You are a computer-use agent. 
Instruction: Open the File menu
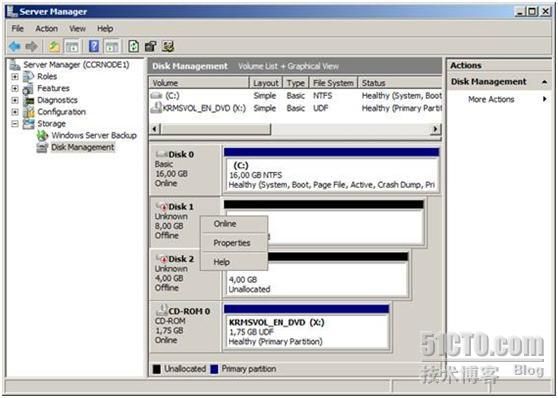[x=17, y=28]
